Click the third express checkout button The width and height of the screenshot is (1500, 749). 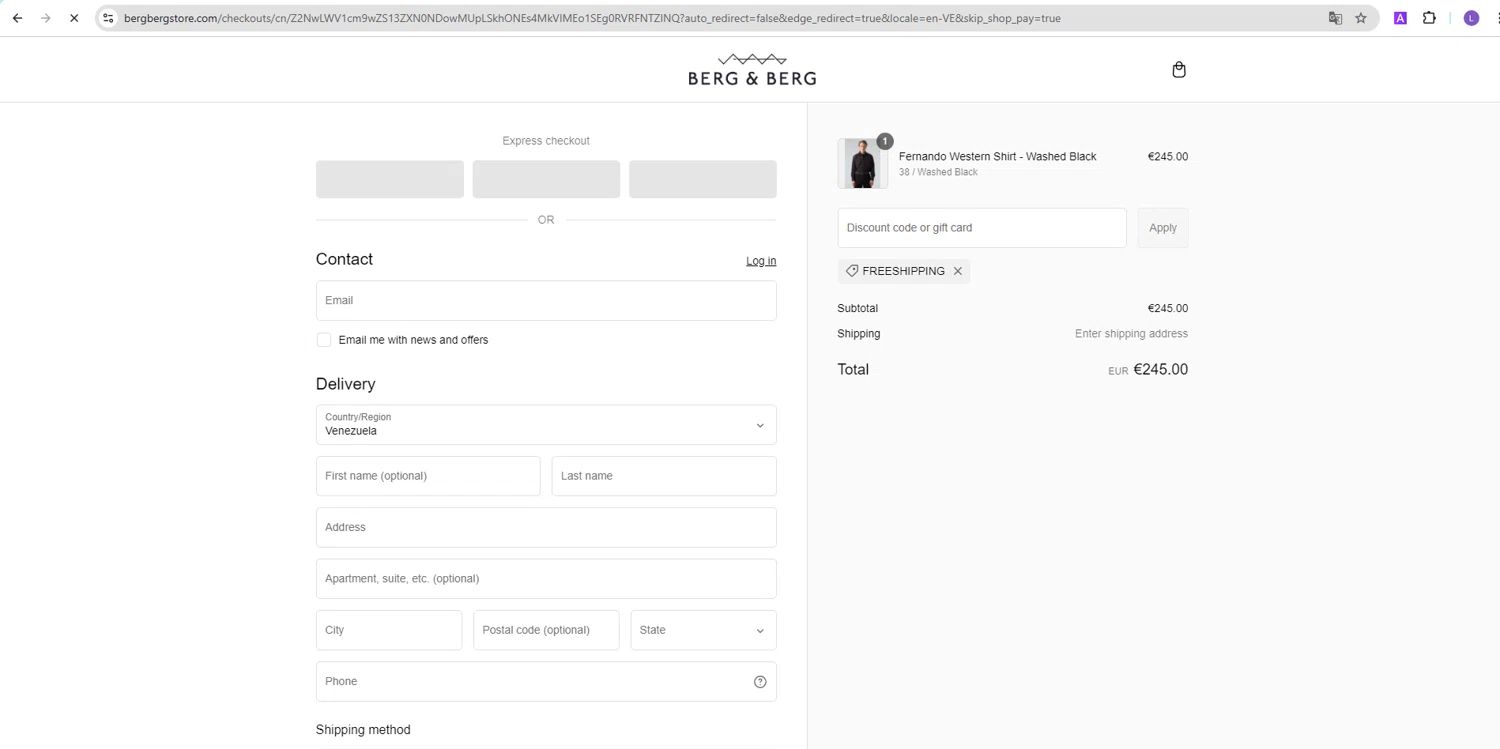coord(703,179)
